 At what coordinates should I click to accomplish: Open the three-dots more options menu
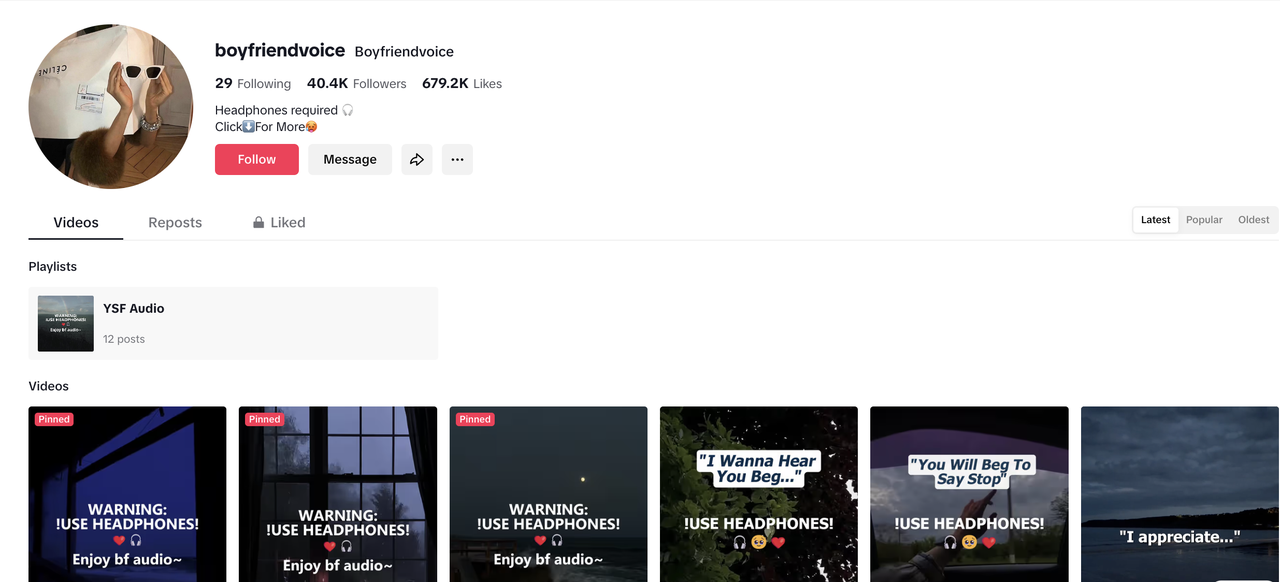[x=457, y=159]
